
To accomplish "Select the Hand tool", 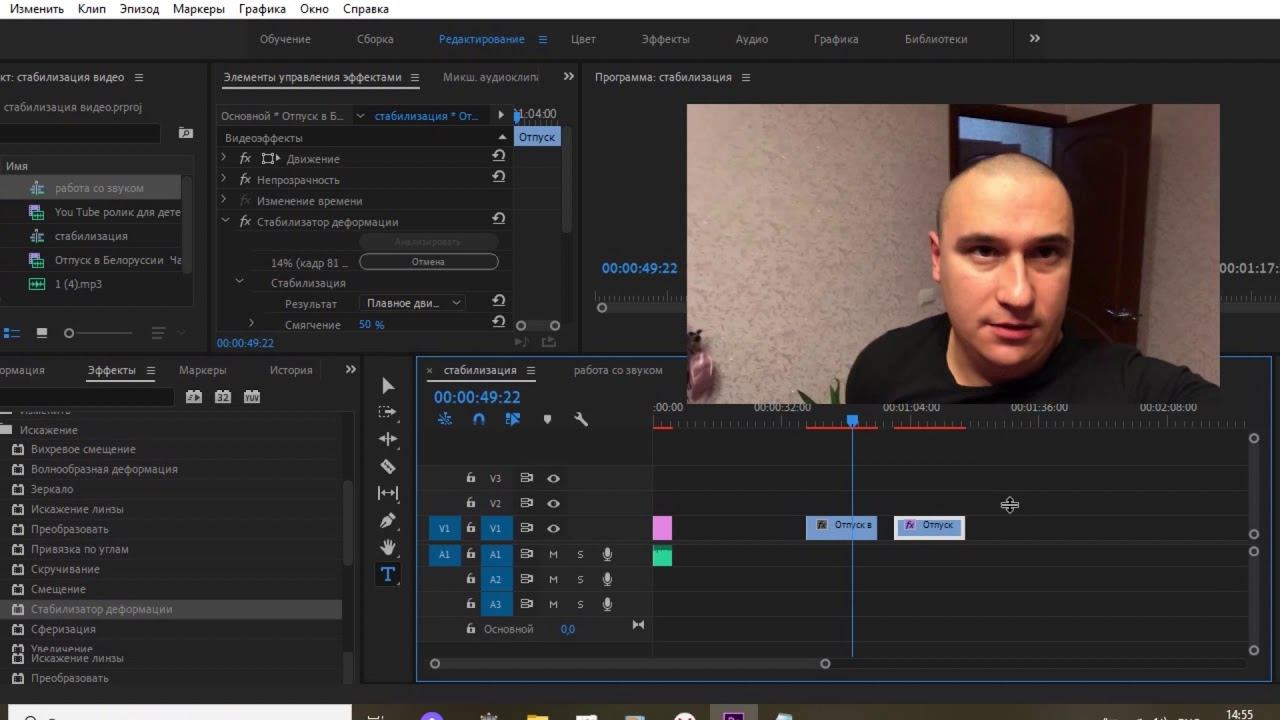I will point(388,547).
